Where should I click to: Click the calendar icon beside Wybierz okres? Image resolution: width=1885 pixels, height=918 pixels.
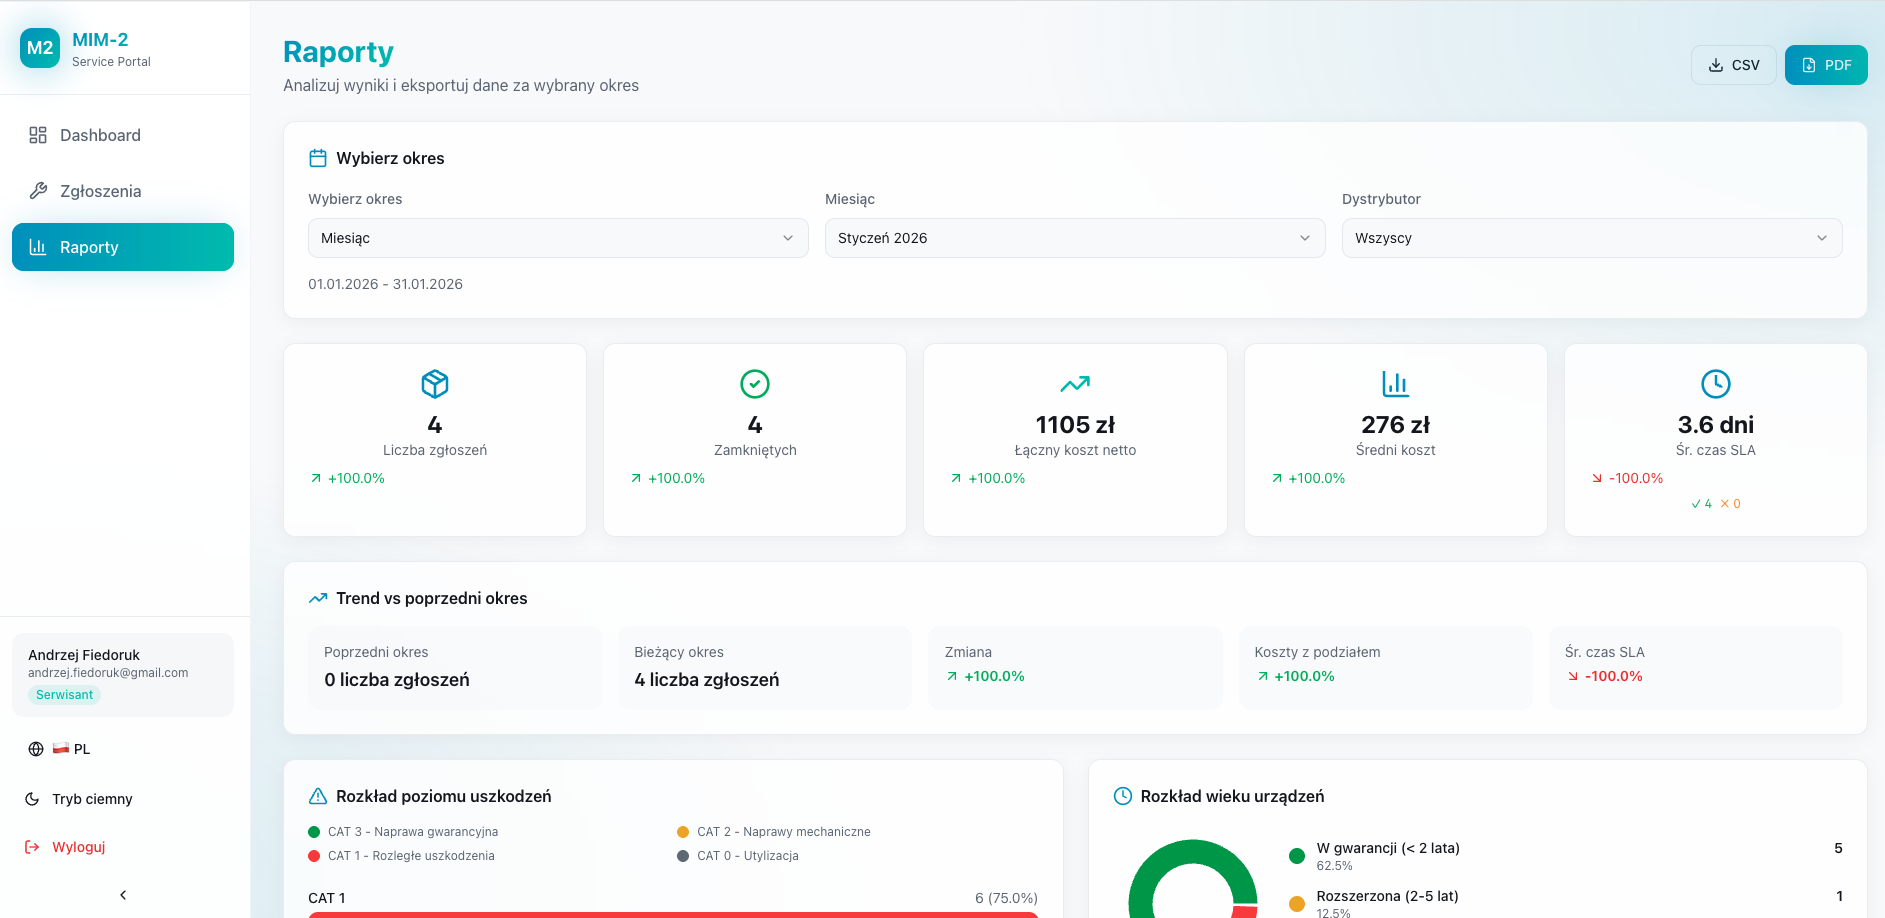(318, 158)
